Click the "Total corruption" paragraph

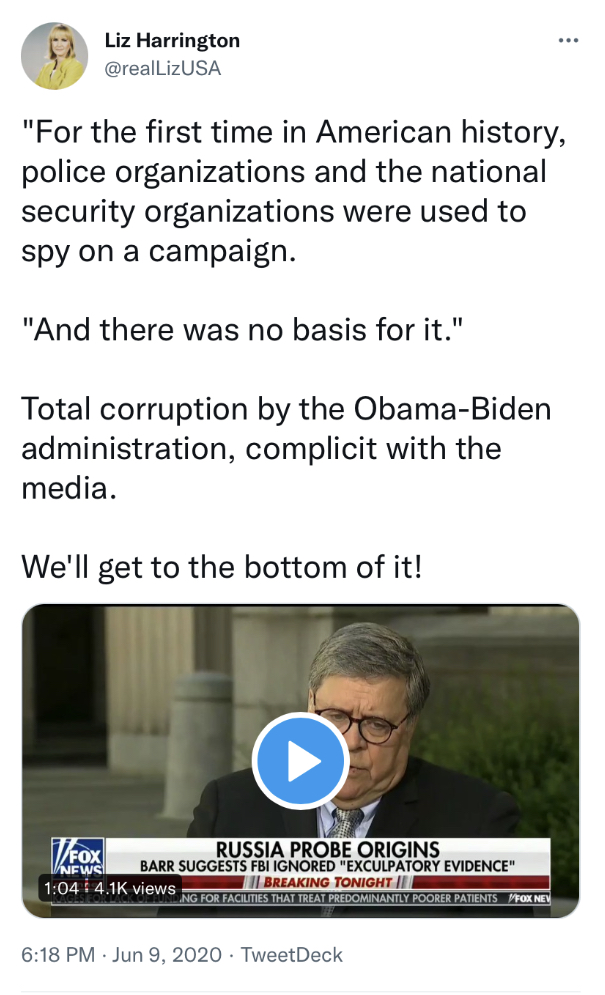pyautogui.click(x=286, y=448)
